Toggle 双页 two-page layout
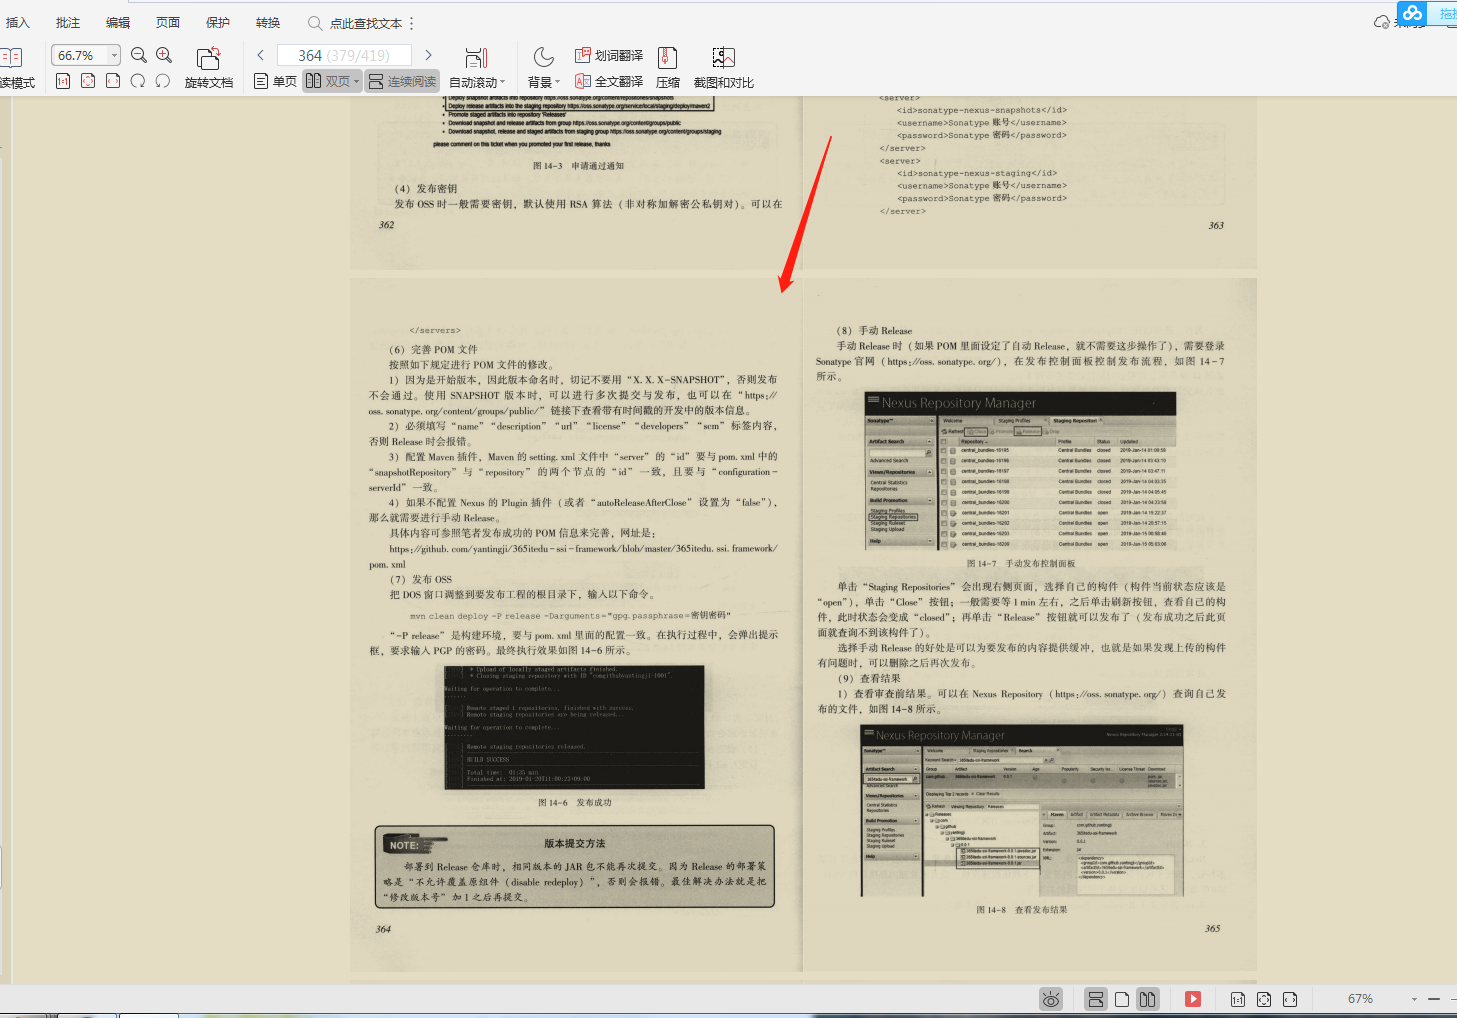1457x1018 pixels. (332, 81)
